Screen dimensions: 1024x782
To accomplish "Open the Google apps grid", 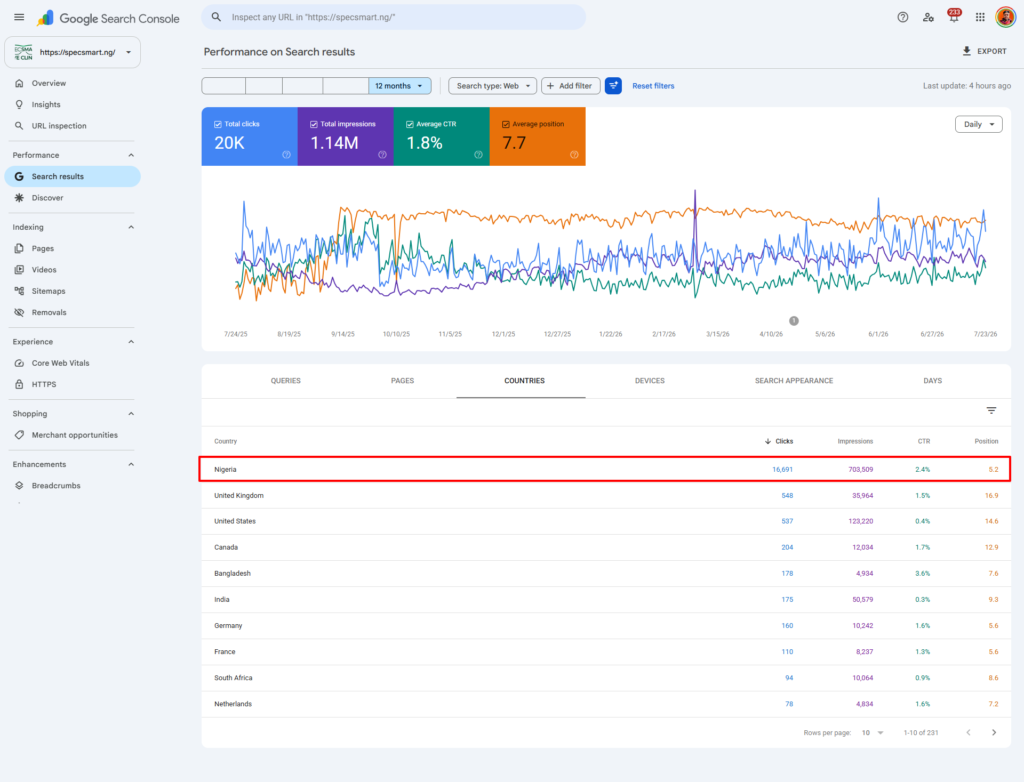I will tap(980, 18).
